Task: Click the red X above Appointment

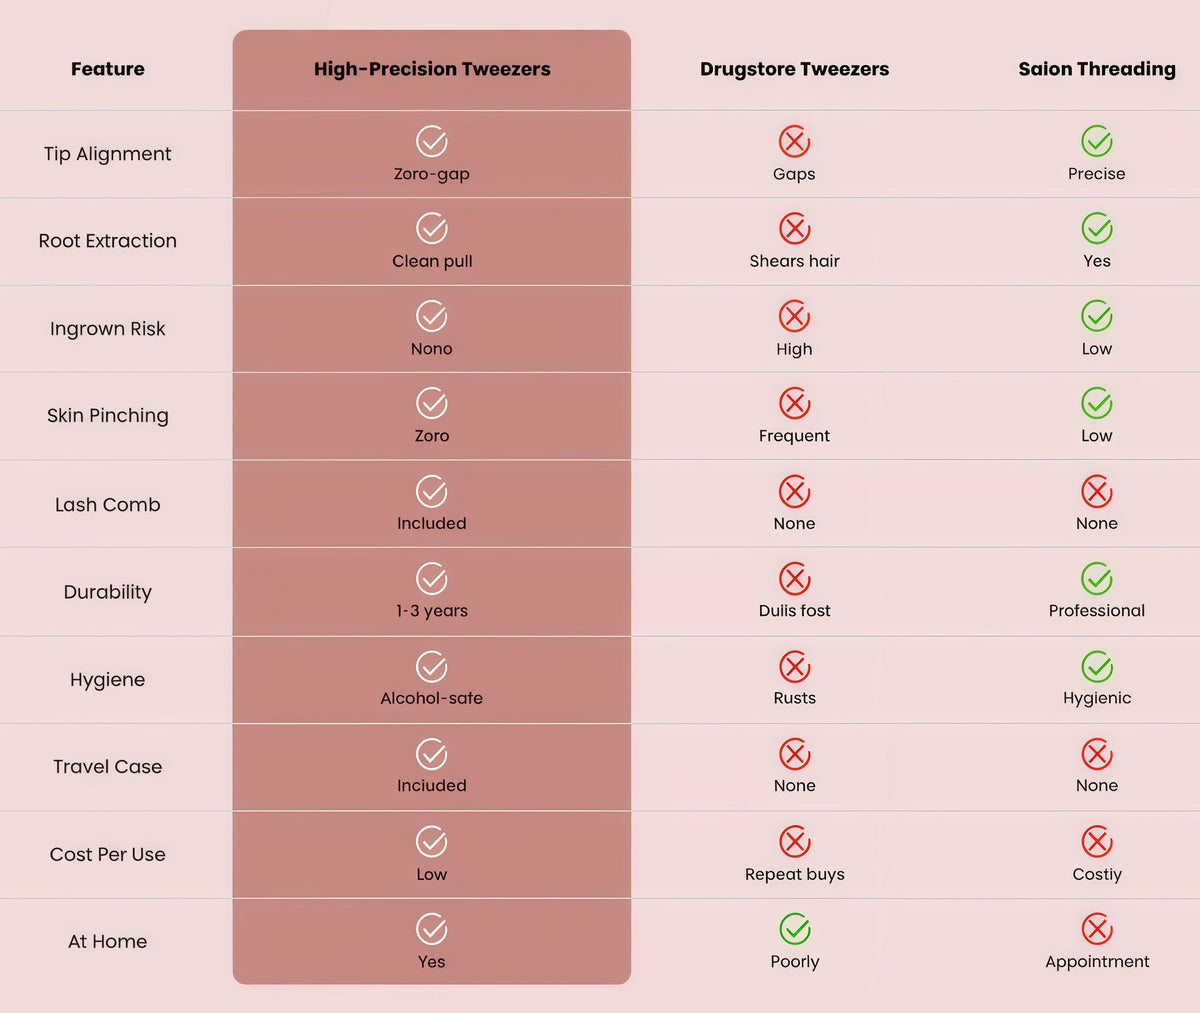Action: (x=1097, y=929)
